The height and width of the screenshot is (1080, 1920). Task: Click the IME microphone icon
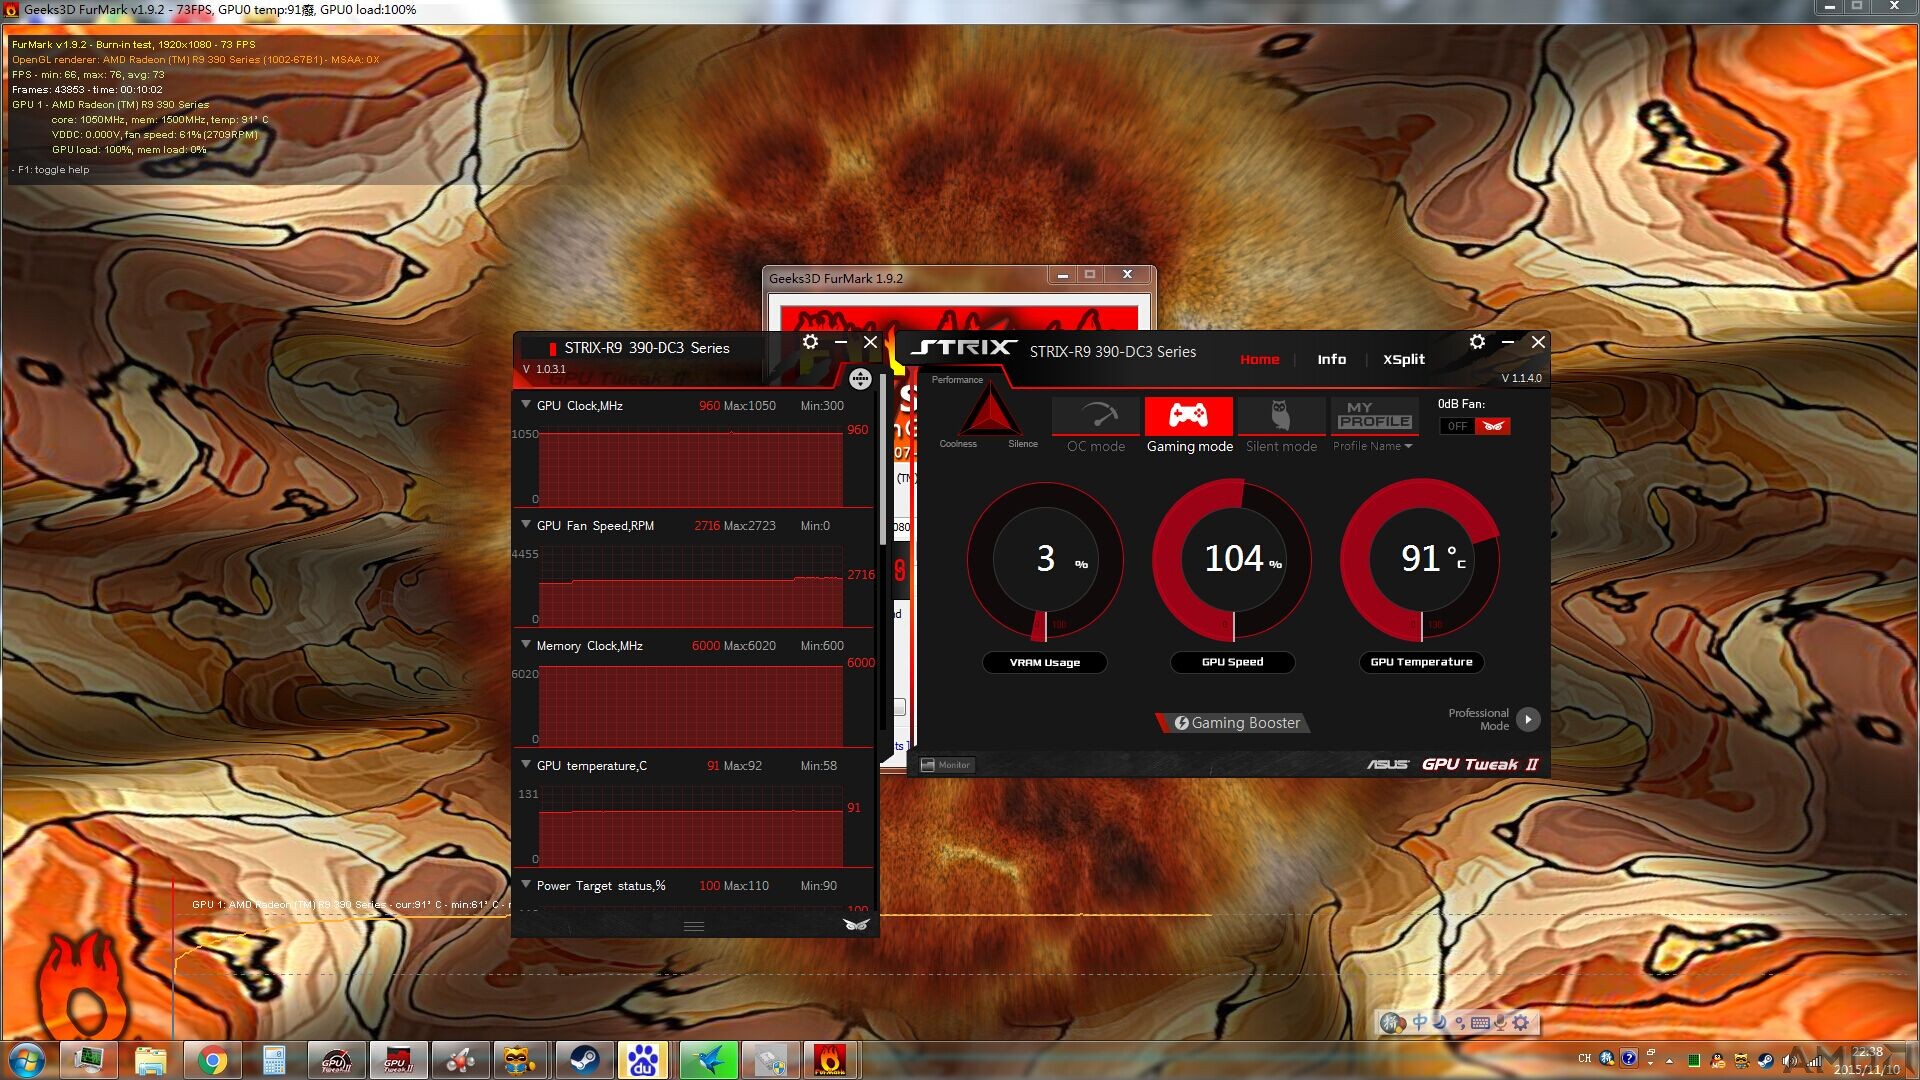point(1501,1022)
